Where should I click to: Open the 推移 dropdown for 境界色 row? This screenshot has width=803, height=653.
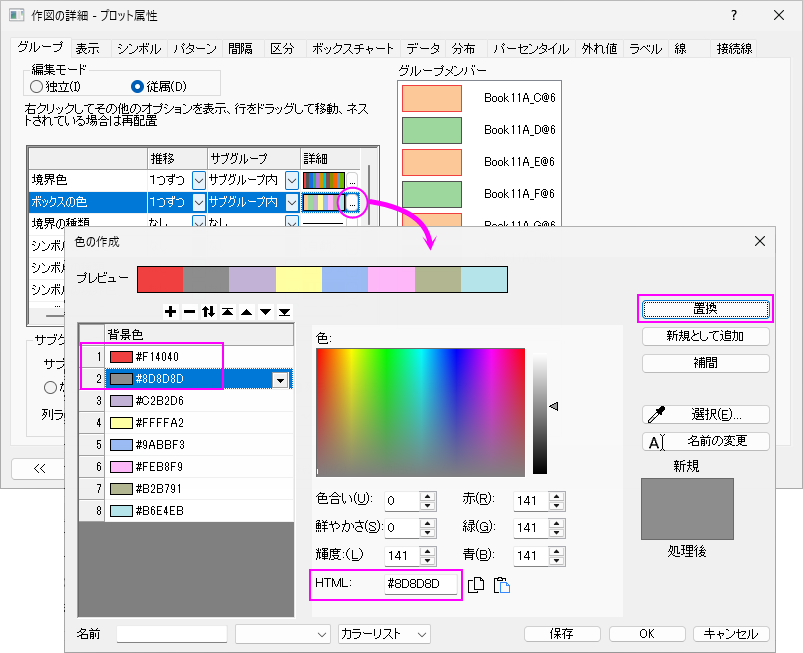(x=199, y=180)
